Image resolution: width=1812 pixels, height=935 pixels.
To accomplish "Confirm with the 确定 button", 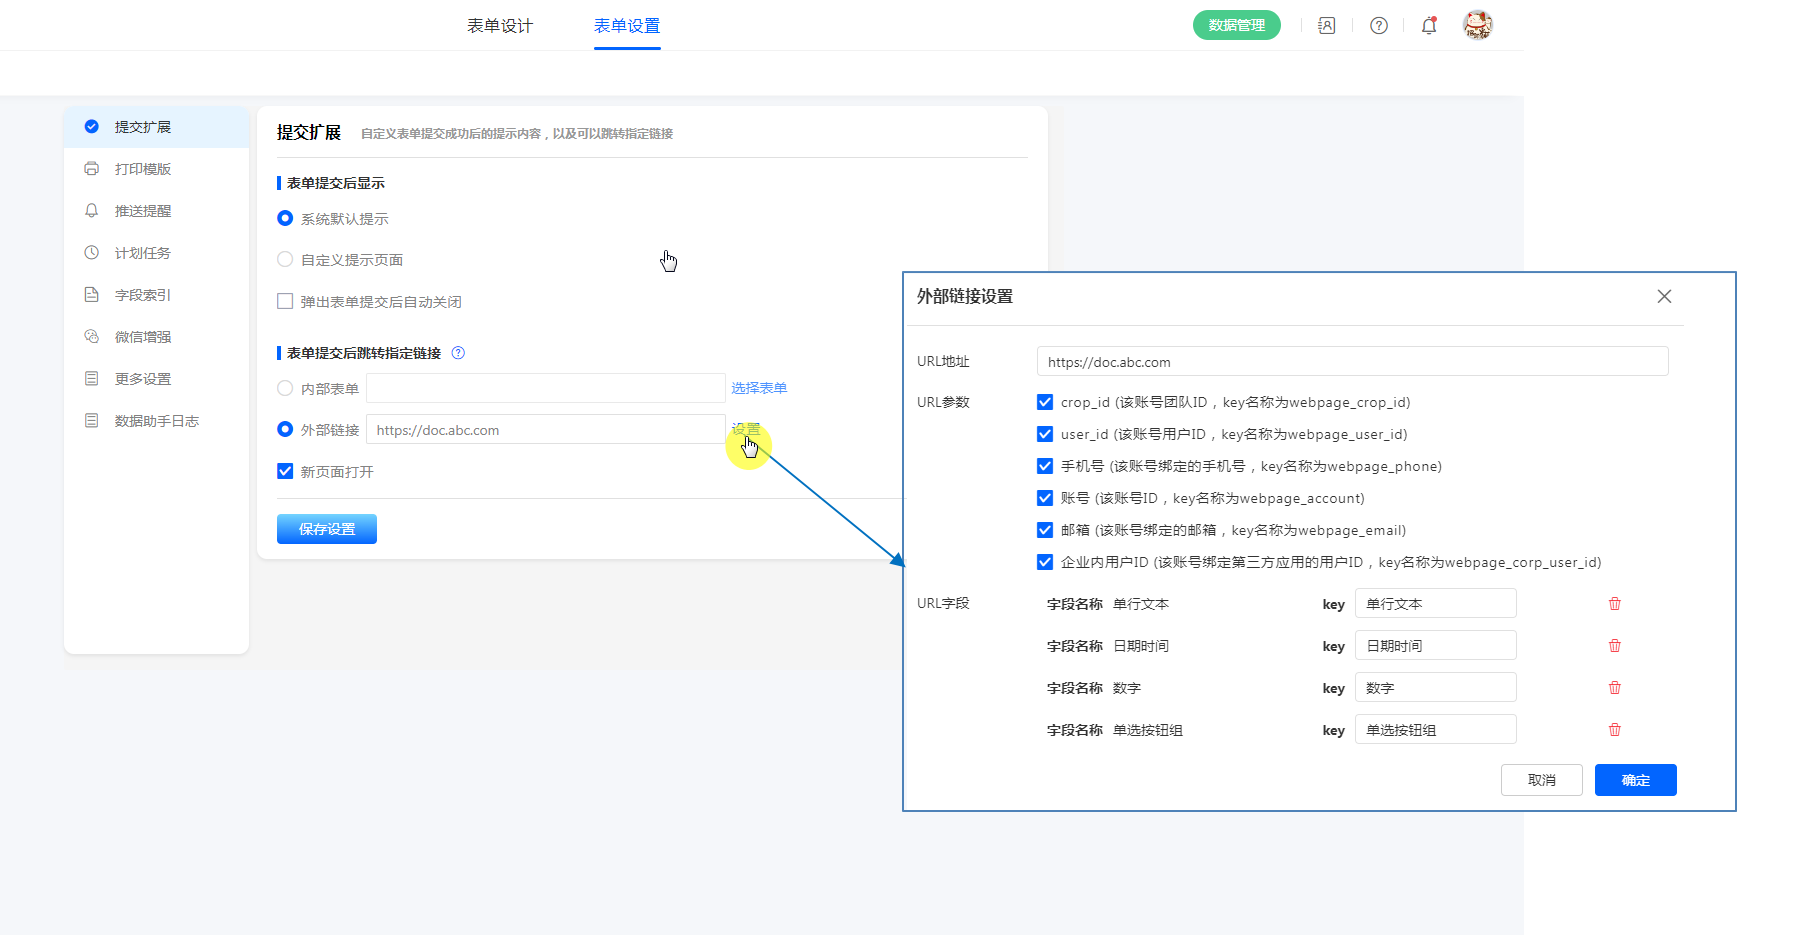I will (x=1635, y=780).
